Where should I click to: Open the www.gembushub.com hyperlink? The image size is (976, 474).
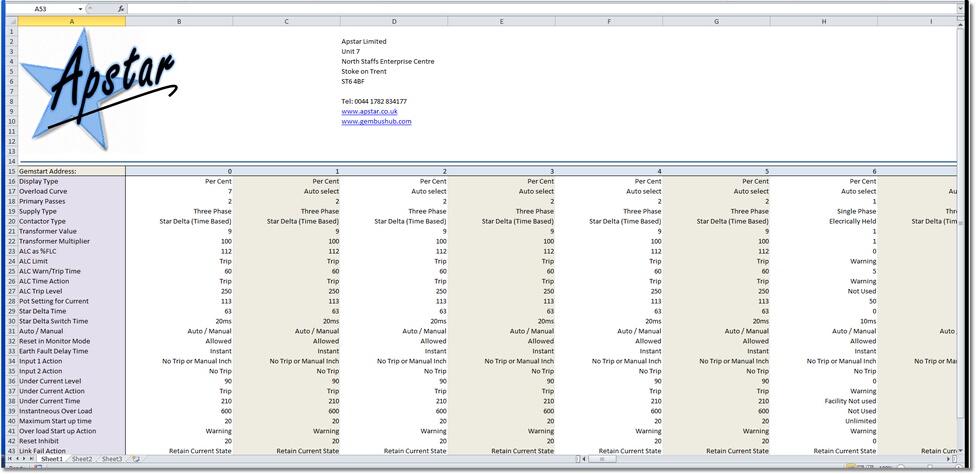pyautogui.click(x=376, y=121)
